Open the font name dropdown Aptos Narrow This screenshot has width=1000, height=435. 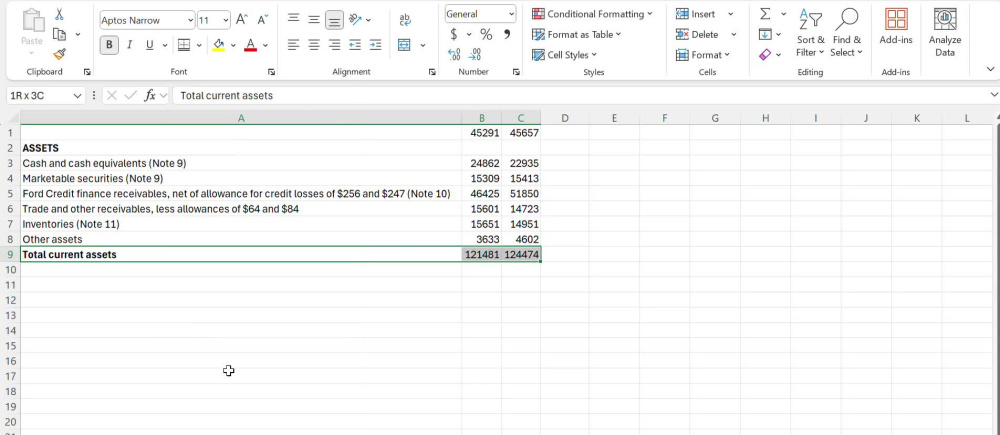tap(190, 20)
